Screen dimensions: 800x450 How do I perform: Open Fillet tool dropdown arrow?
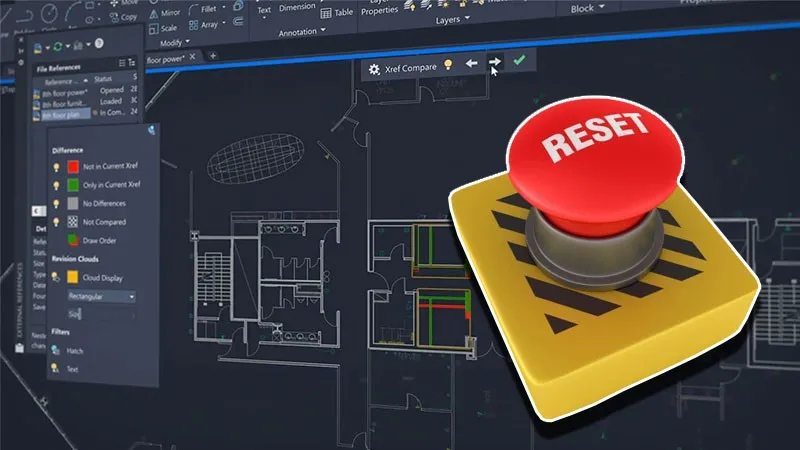(x=223, y=7)
